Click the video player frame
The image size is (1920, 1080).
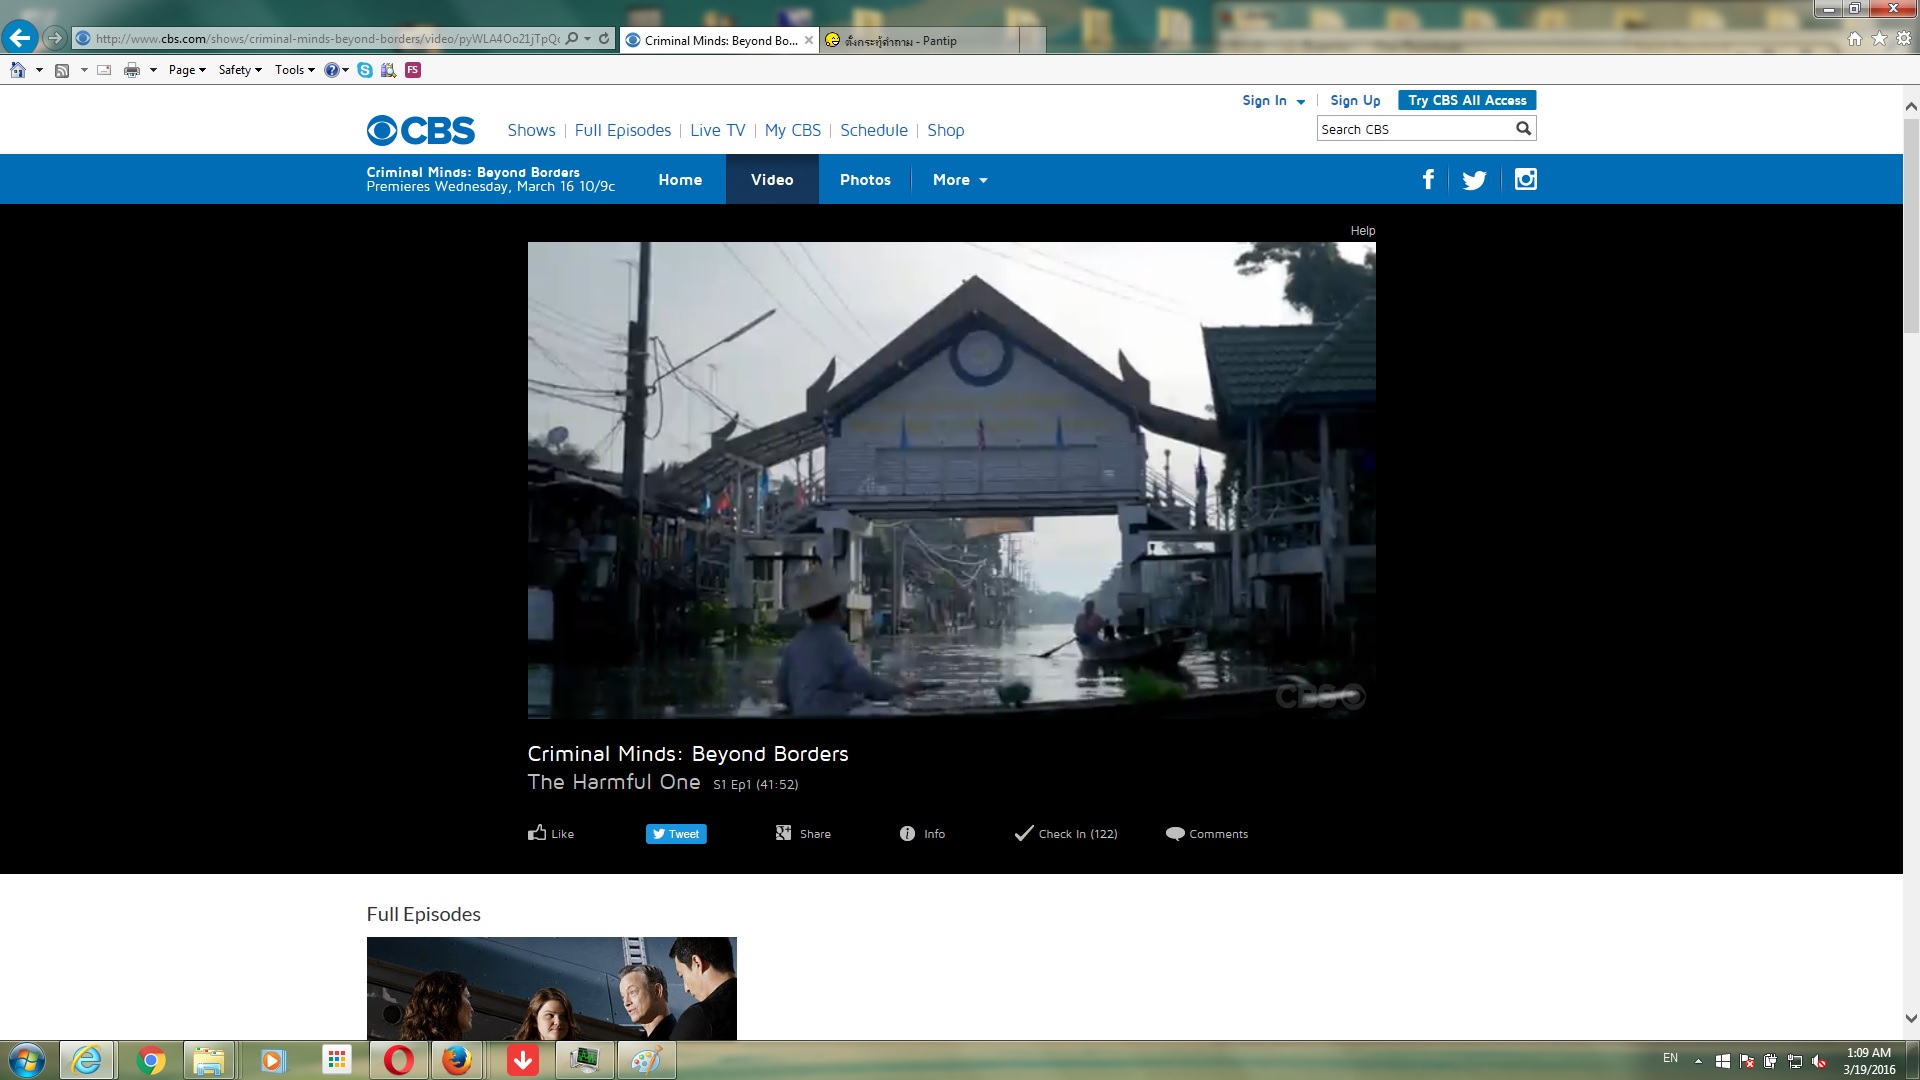[951, 480]
